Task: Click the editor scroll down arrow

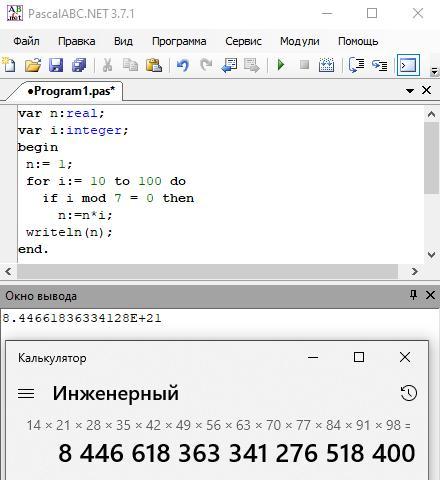Action: click(x=431, y=255)
